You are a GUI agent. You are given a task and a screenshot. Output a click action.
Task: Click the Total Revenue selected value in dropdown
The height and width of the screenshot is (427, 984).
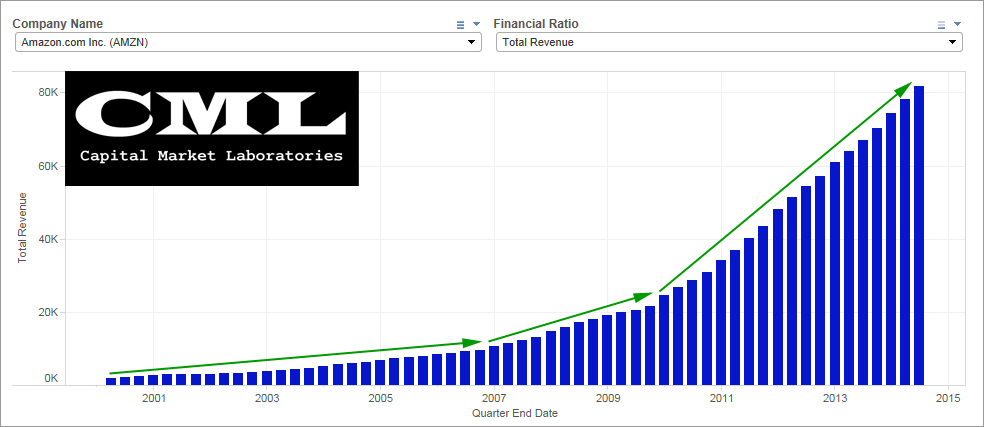(x=538, y=43)
